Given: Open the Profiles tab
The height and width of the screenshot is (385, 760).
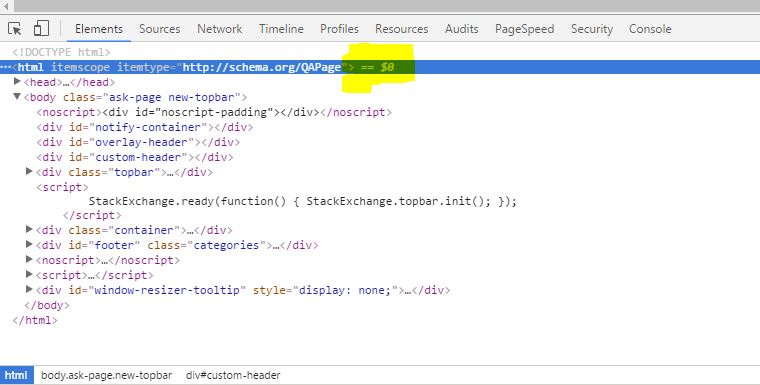Looking at the screenshot, I should click(x=339, y=29).
